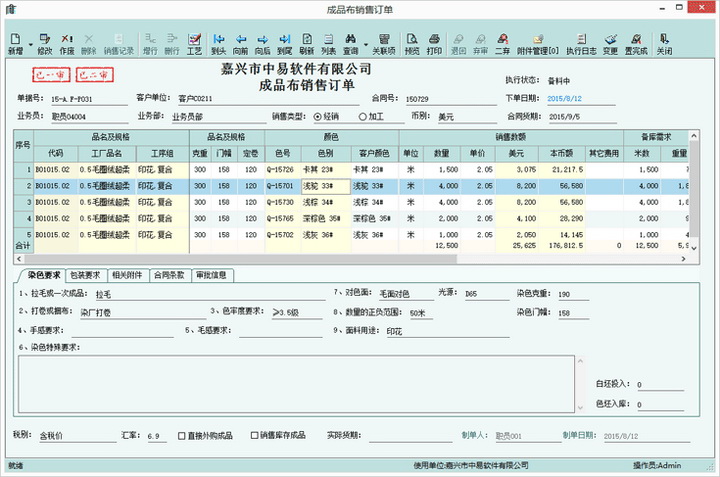Click the 关闭 (Close) toolbar icon
The image size is (720, 477).
(664, 41)
